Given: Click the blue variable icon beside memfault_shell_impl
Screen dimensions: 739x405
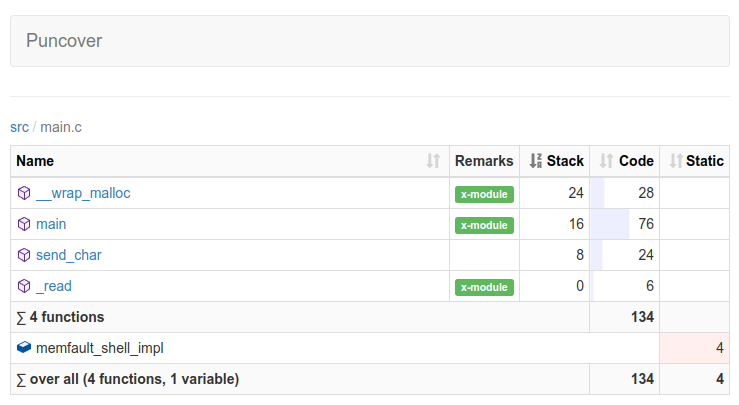Looking at the screenshot, I should tap(24, 348).
